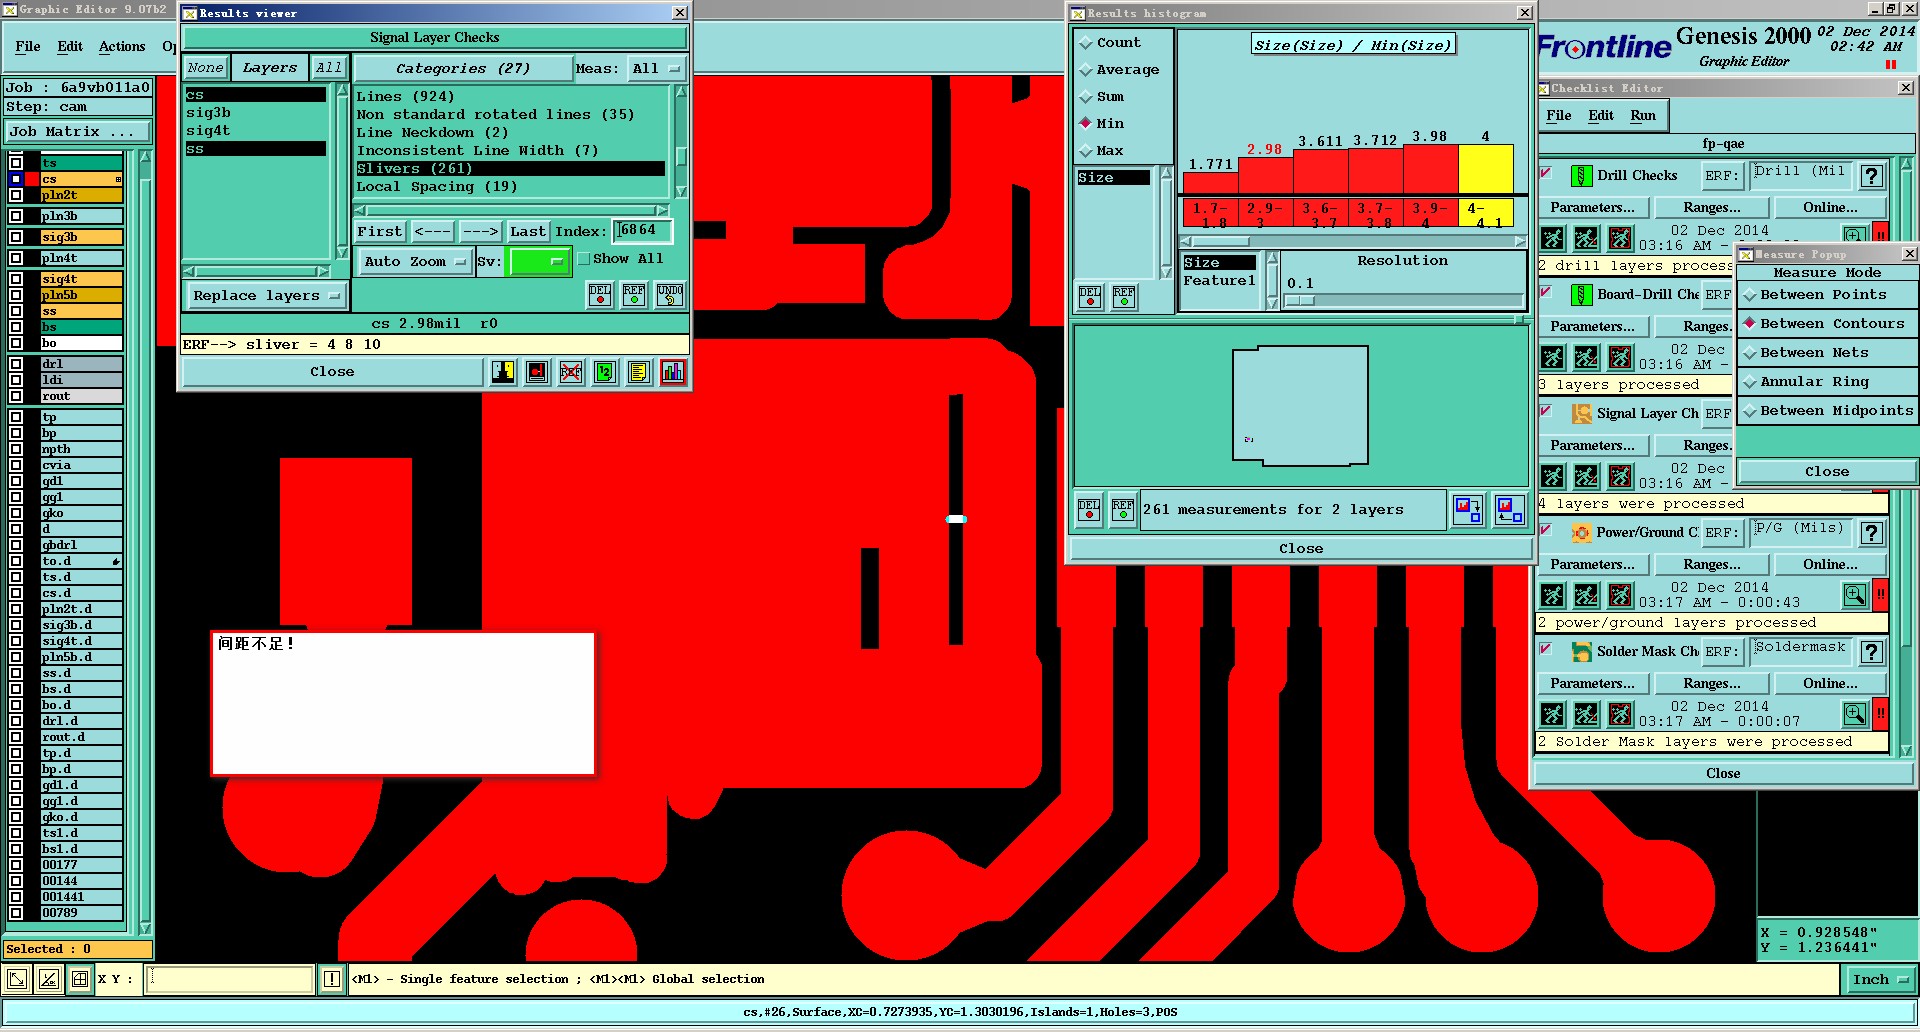Viewport: 1920px width, 1032px height.
Task: Click the DEL icon in Results viewer
Action: 600,294
